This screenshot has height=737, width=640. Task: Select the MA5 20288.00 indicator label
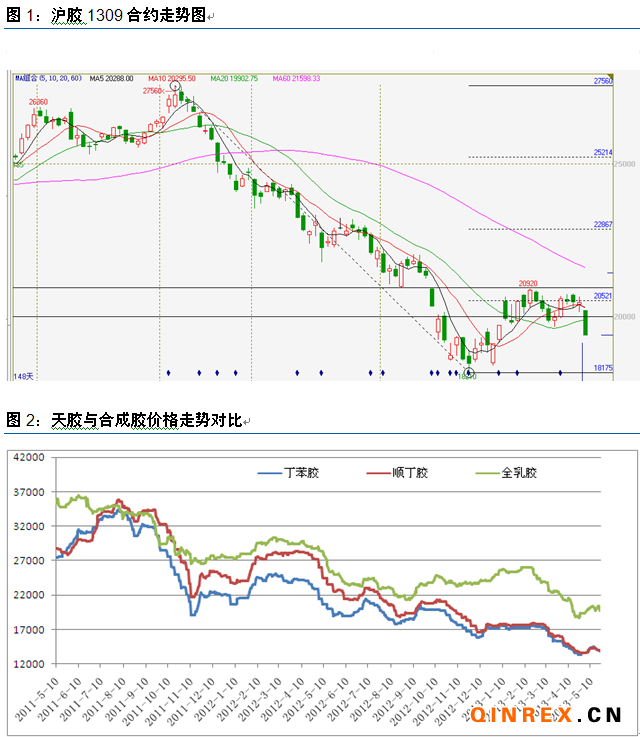112,78
